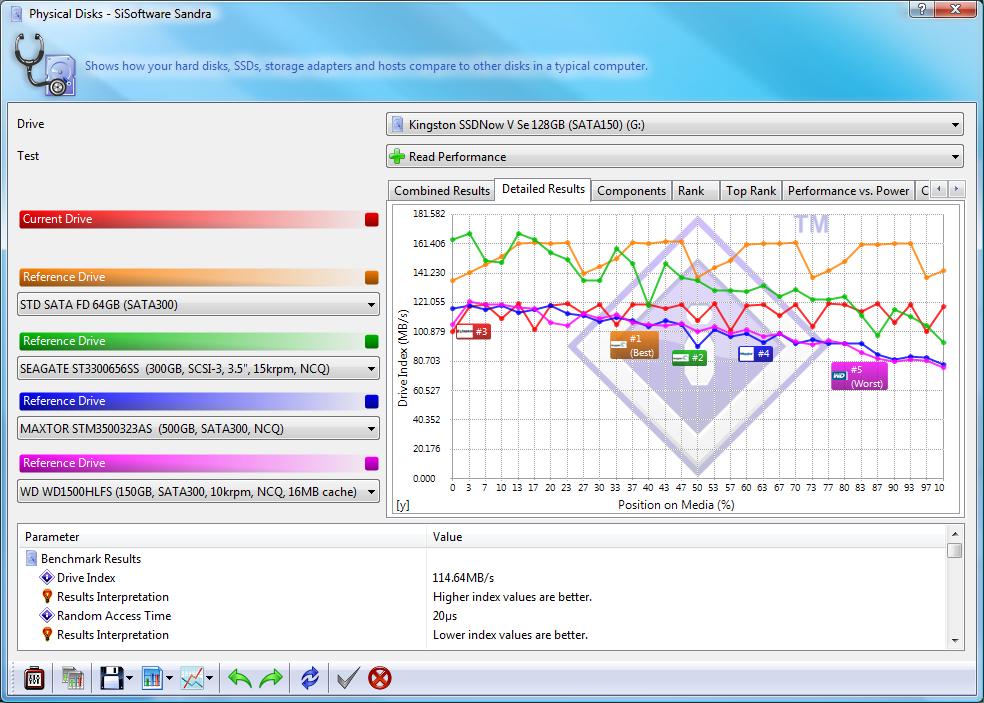Screen dimensions: 984x703
Task: Expand the WD WD1500HLFS reference dropdown
Action: pyautogui.click(x=198, y=491)
